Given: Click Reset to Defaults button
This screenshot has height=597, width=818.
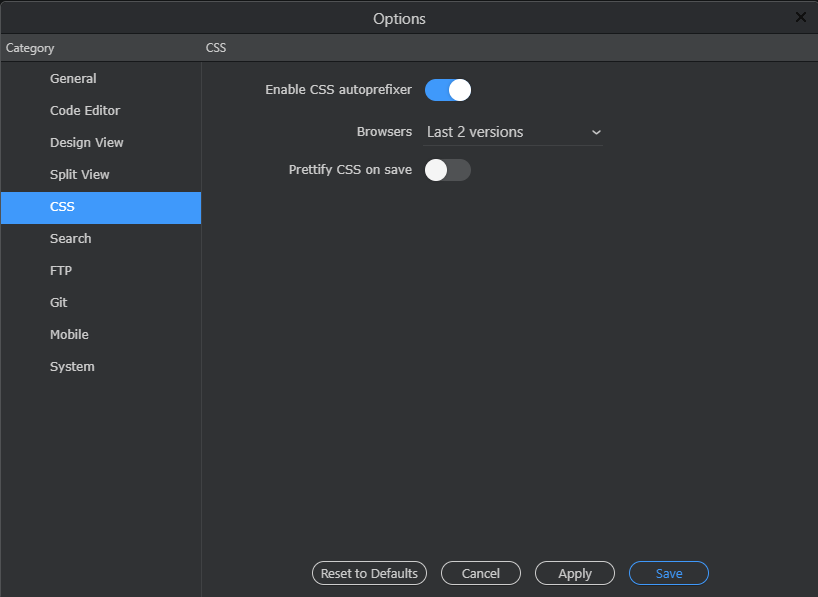Looking at the screenshot, I should (369, 573).
